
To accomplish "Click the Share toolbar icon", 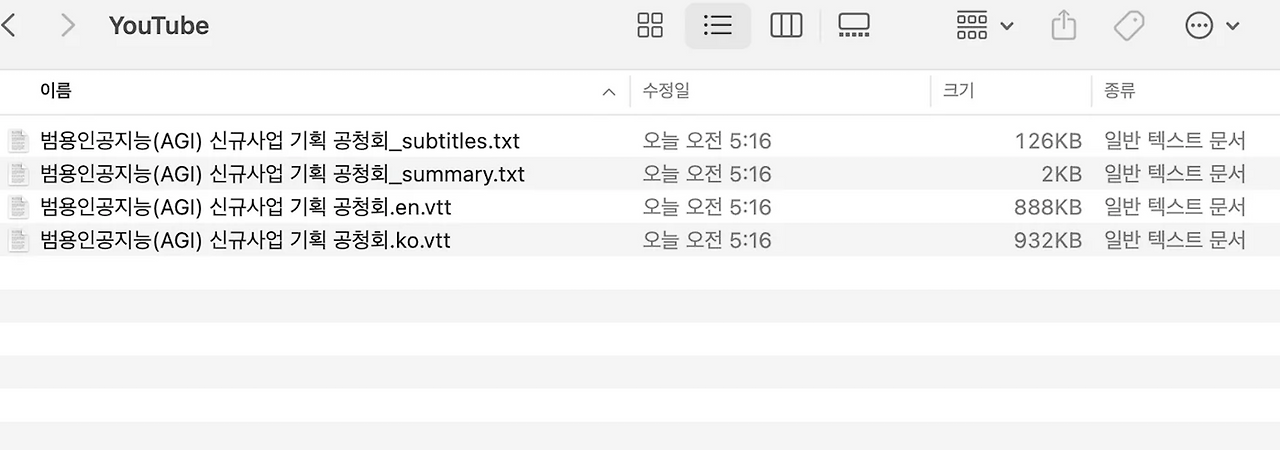I will (1063, 25).
